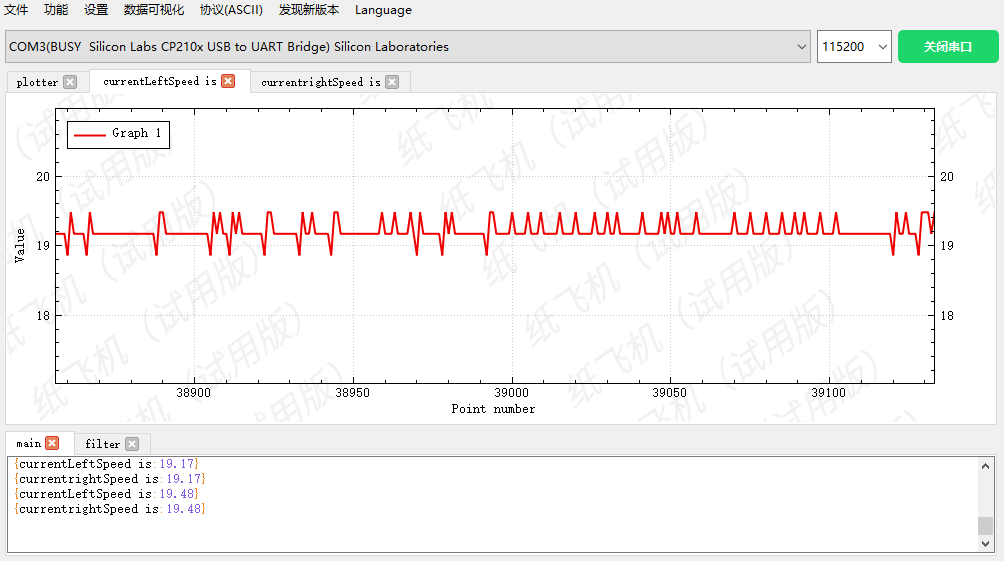Screen dimensions: 1004x561
Task: Click the log scrollbar down arrow
Action: (986, 544)
